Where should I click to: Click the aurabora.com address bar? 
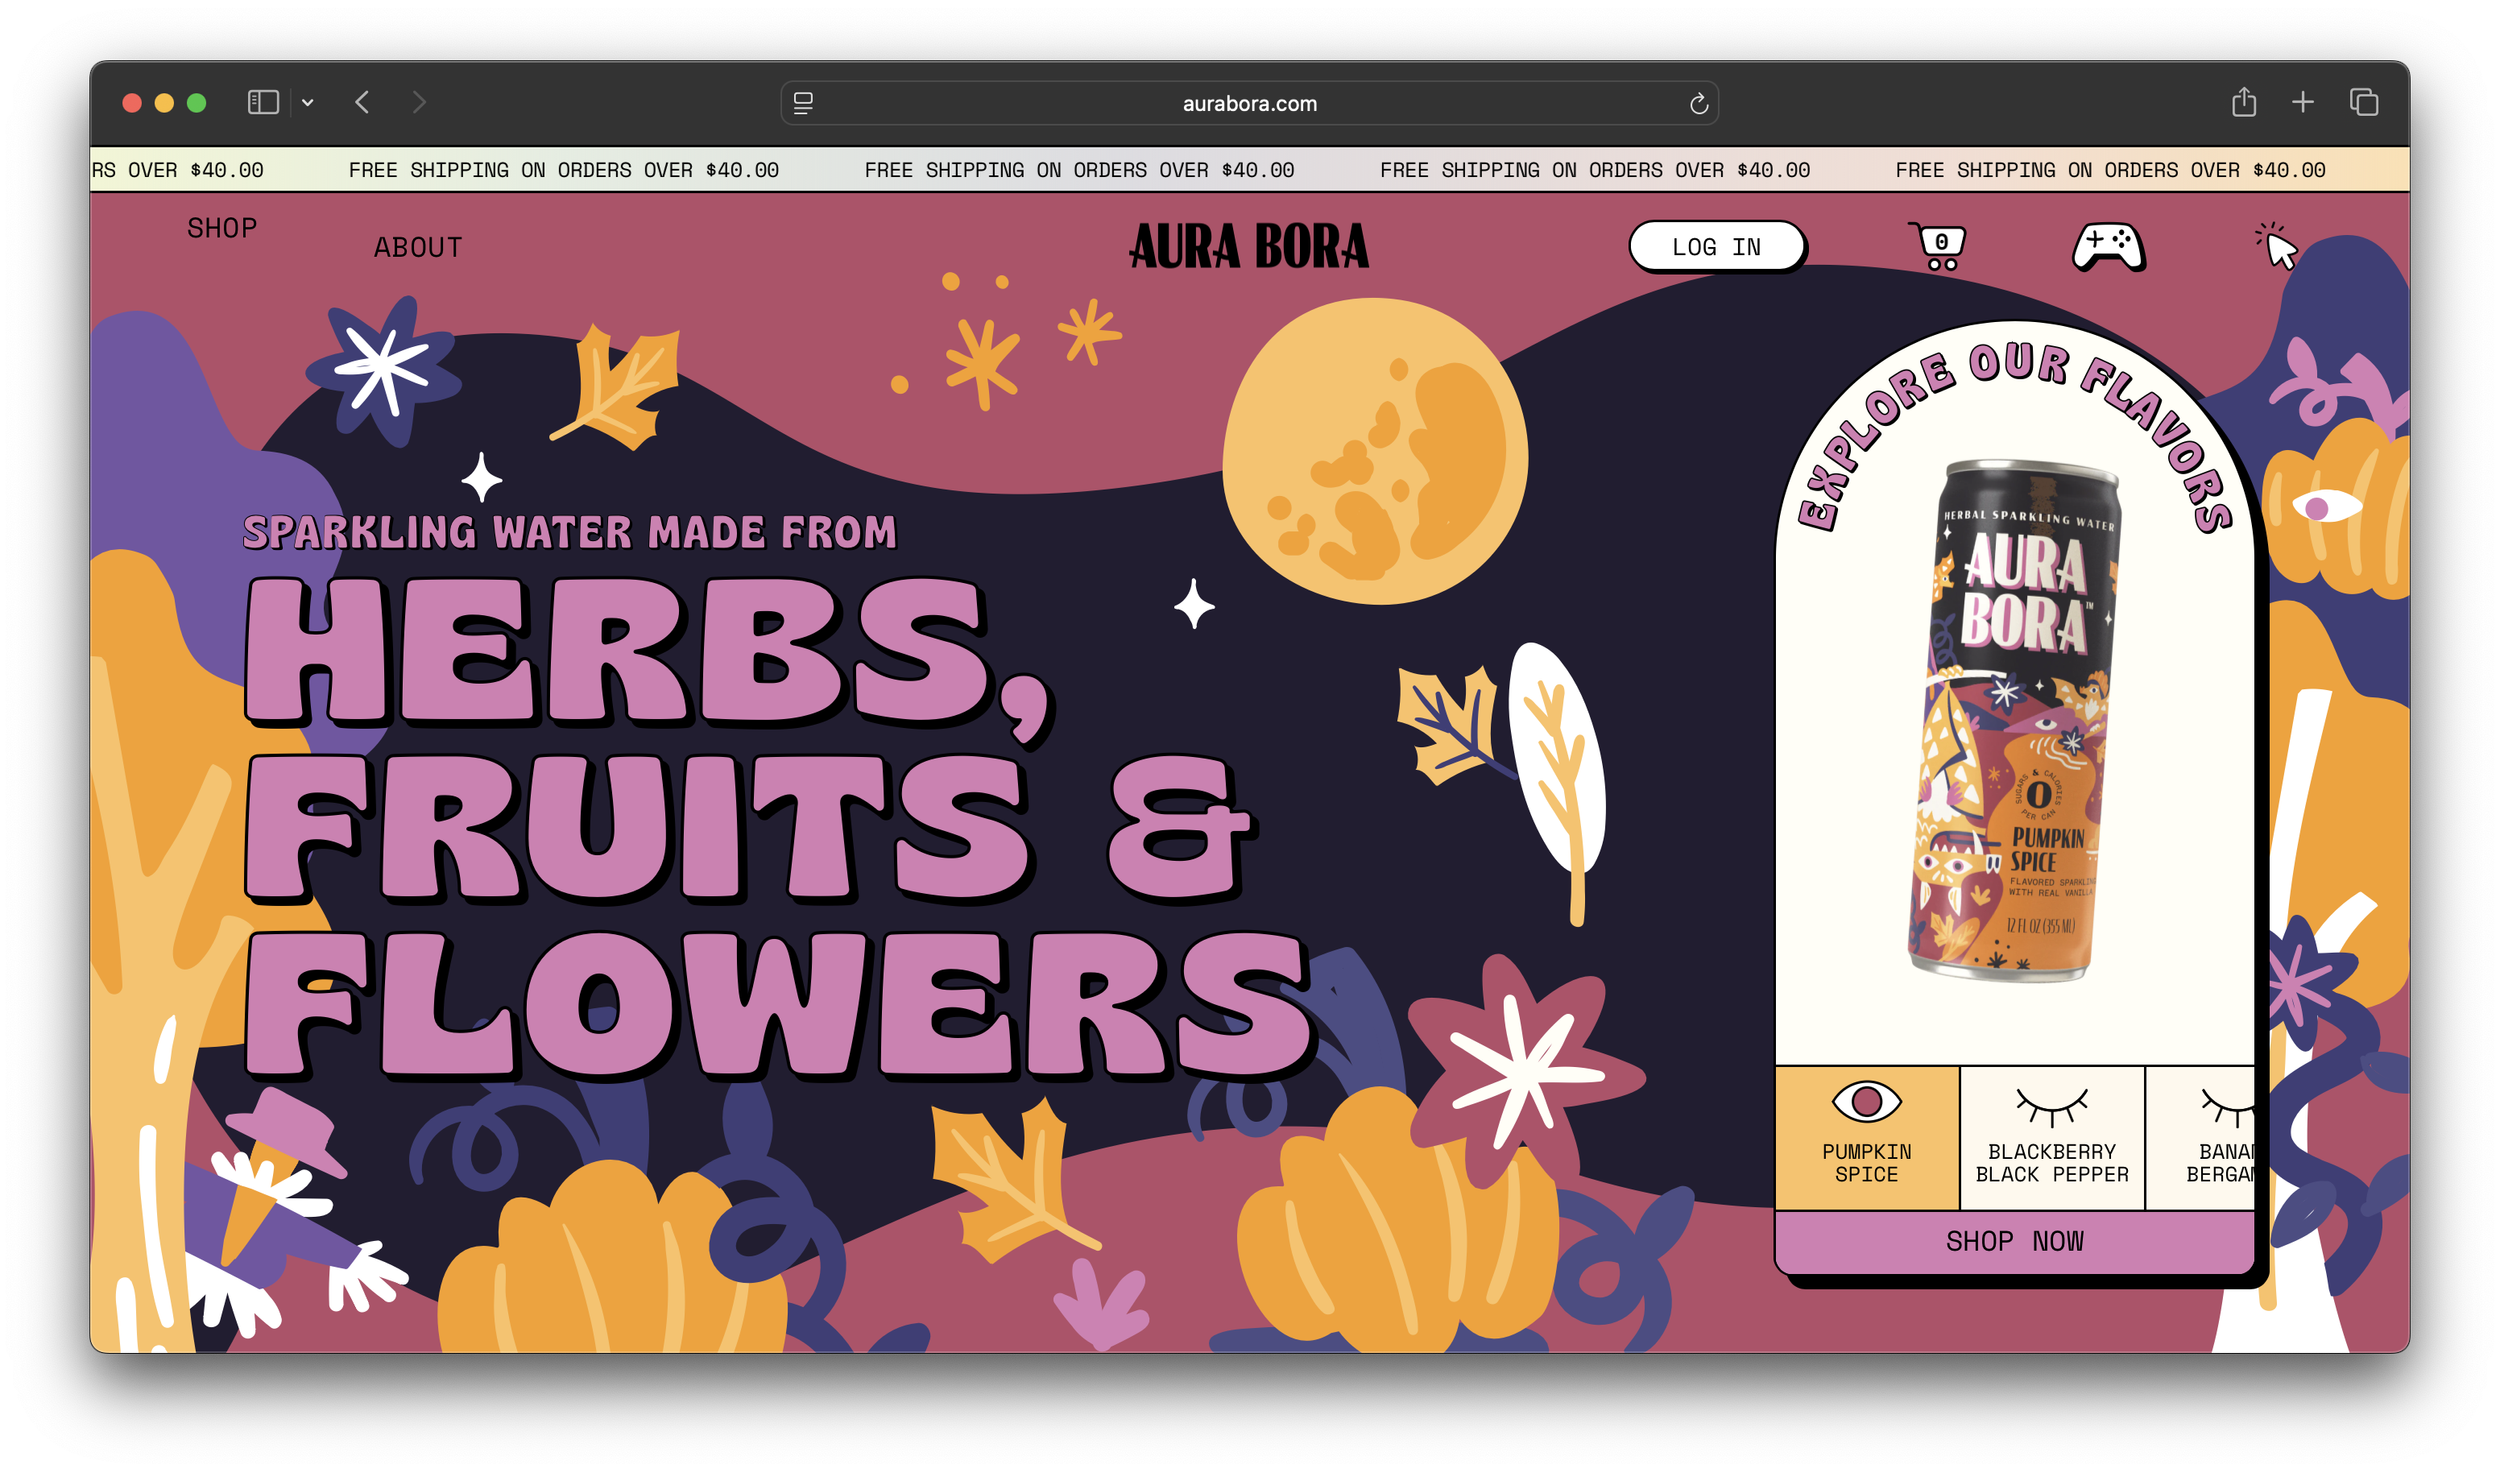(x=1249, y=103)
